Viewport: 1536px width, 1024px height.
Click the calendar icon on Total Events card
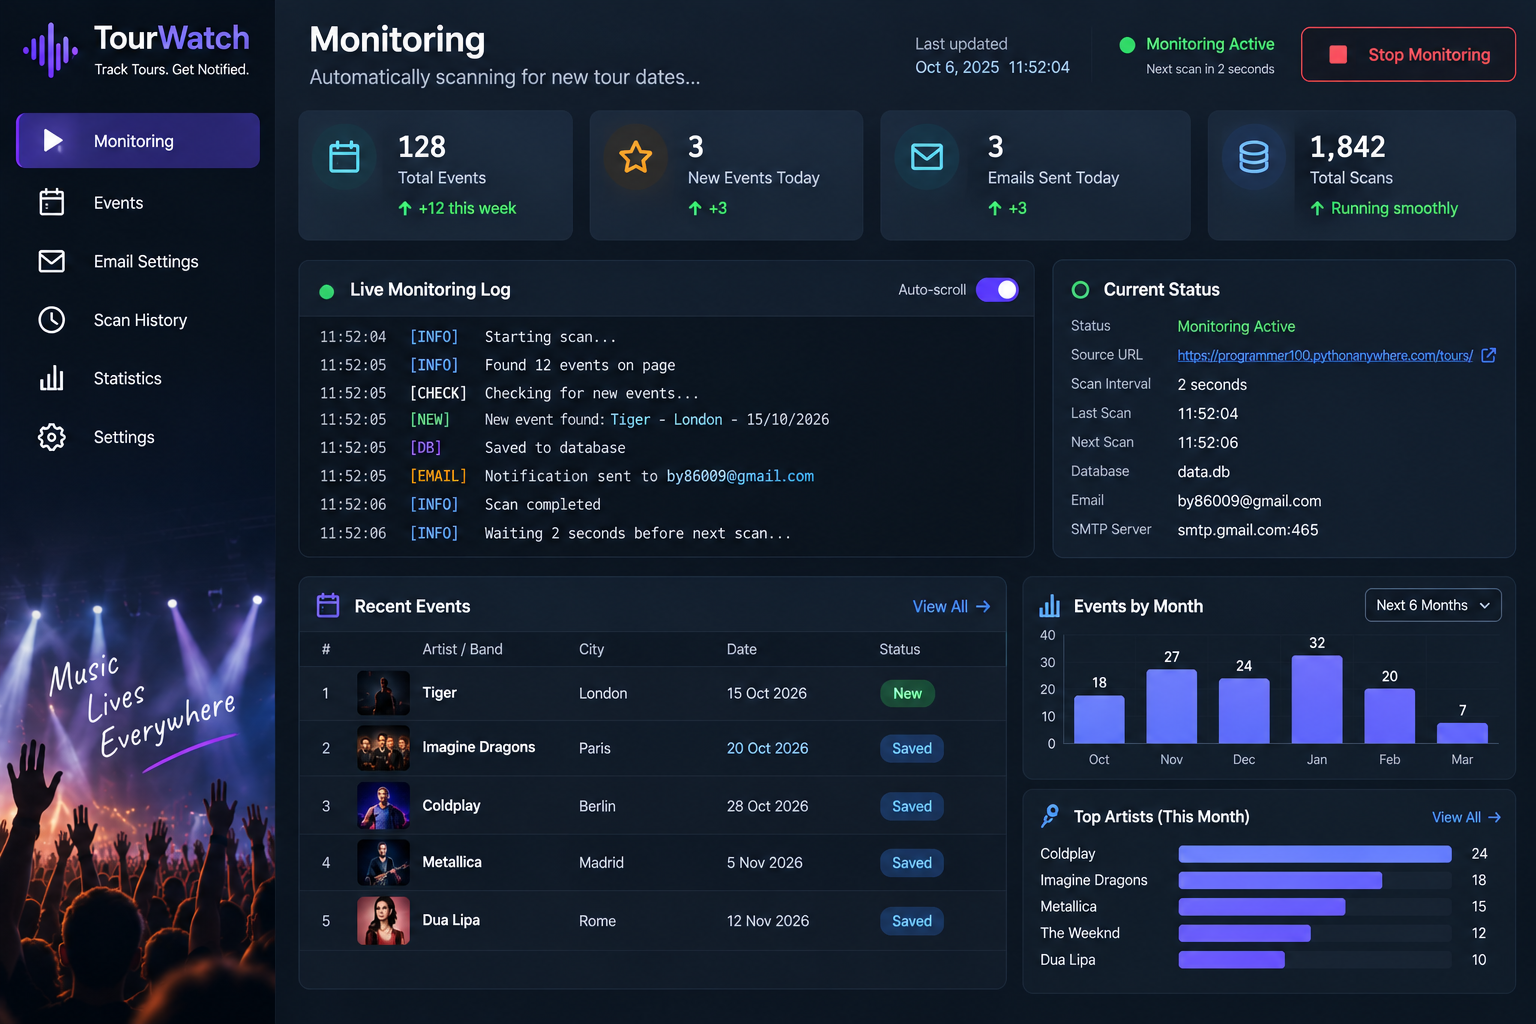[x=344, y=157]
